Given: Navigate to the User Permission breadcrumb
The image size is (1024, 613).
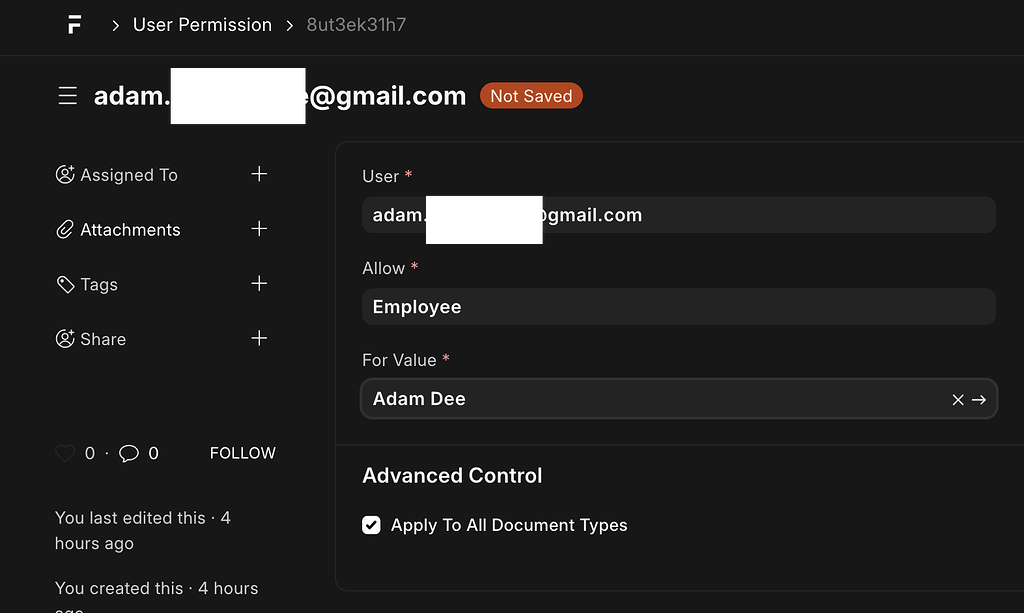Looking at the screenshot, I should (202, 24).
